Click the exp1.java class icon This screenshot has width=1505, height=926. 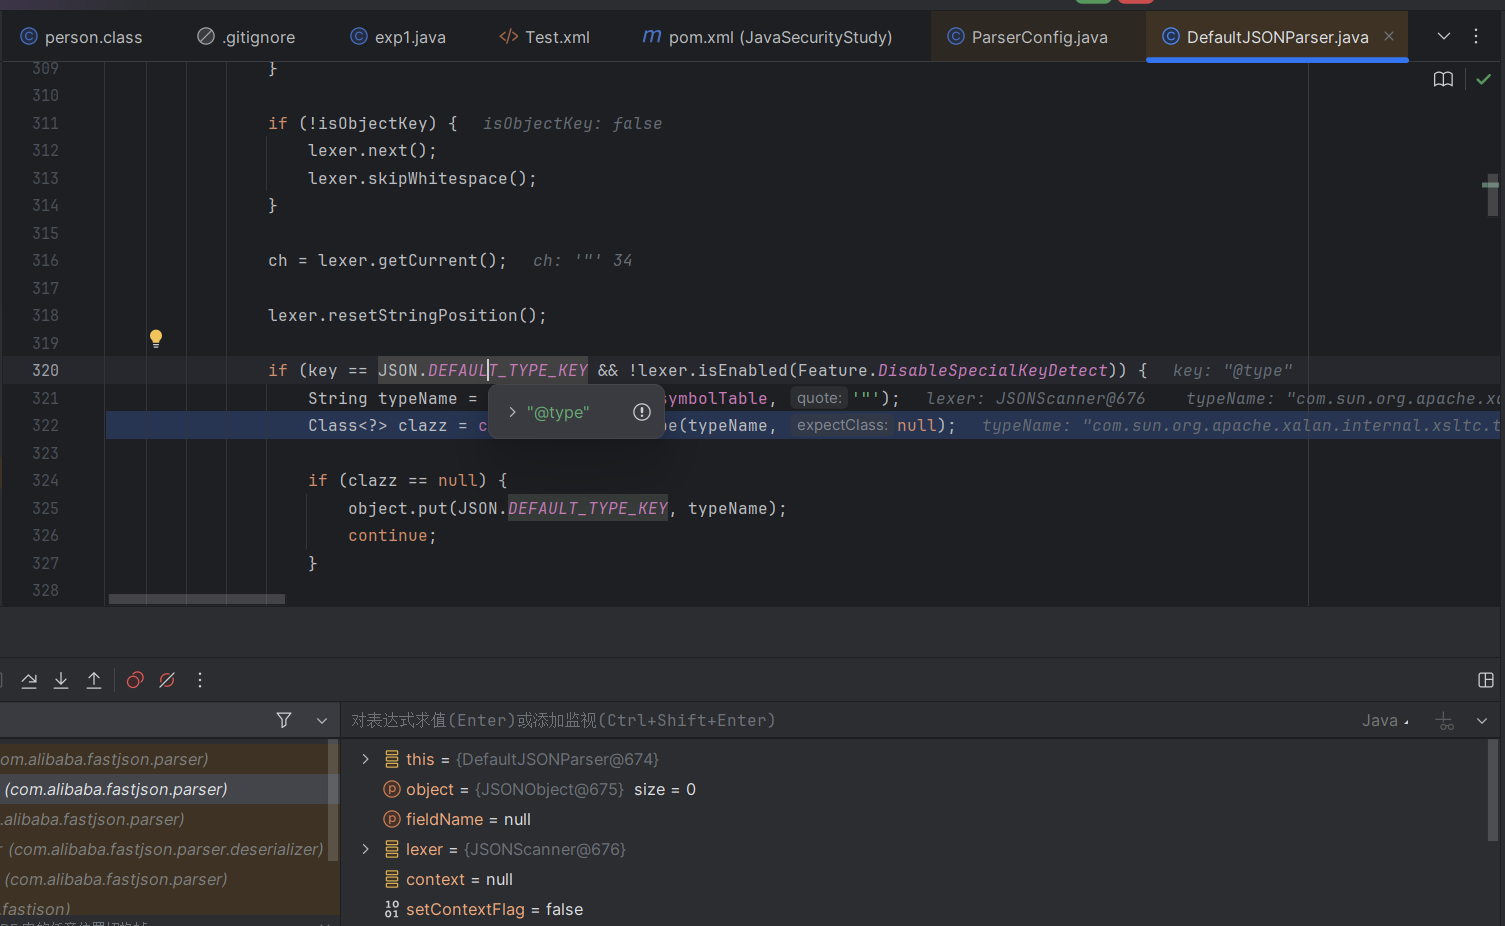(x=359, y=36)
